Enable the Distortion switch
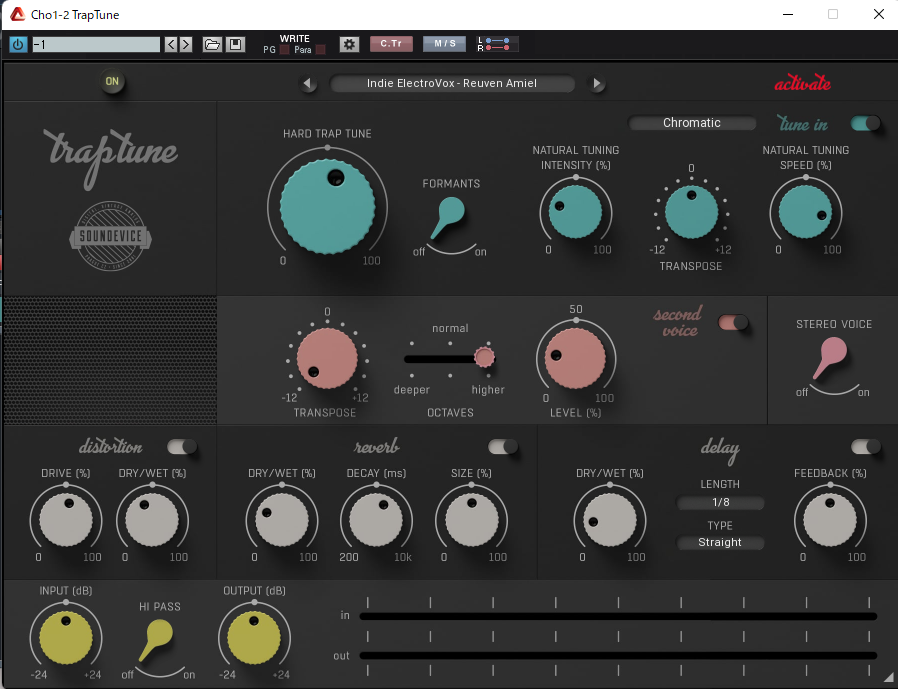898x689 pixels. [182, 447]
